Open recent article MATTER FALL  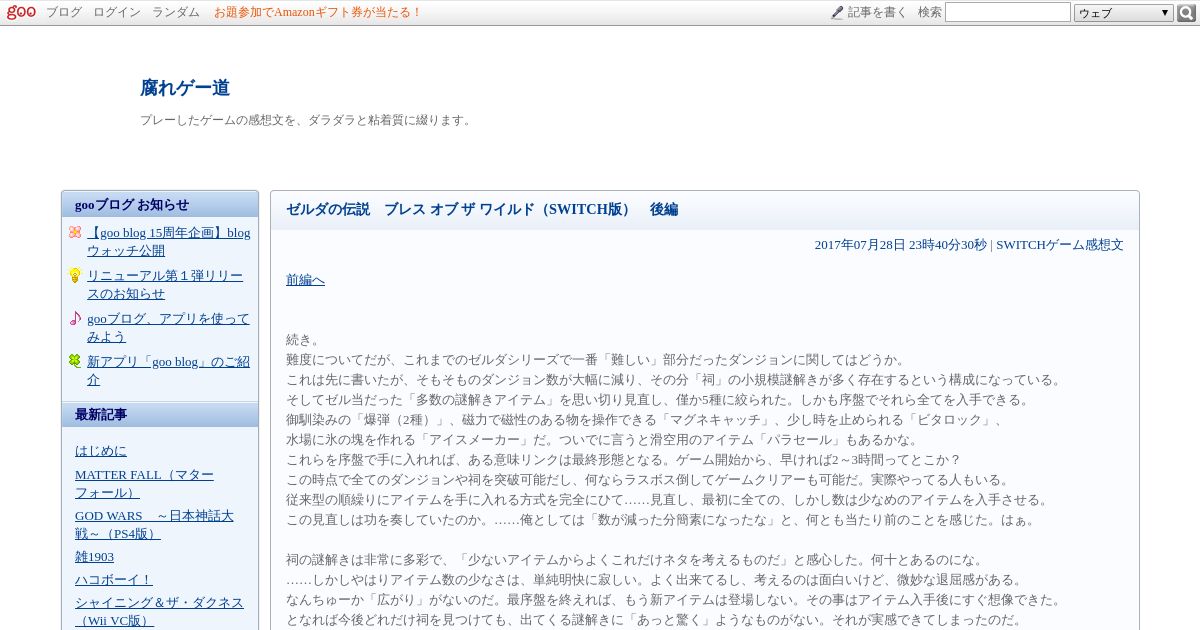click(144, 483)
